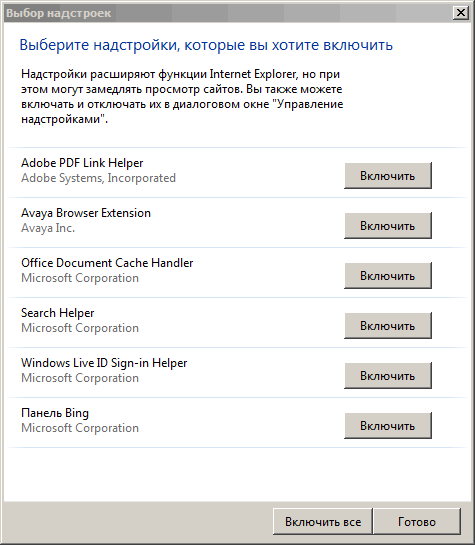
Task: Enable the Панель Bing add-on
Action: tap(388, 426)
